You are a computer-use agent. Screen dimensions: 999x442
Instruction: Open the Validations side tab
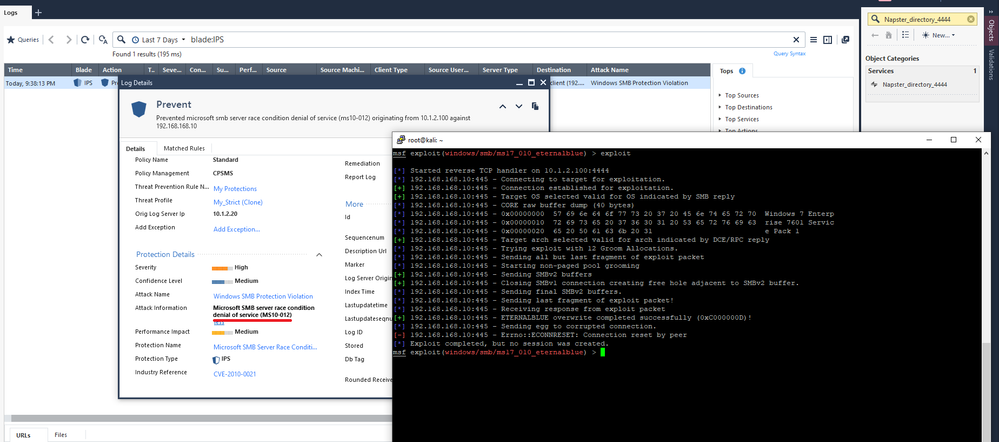992,64
